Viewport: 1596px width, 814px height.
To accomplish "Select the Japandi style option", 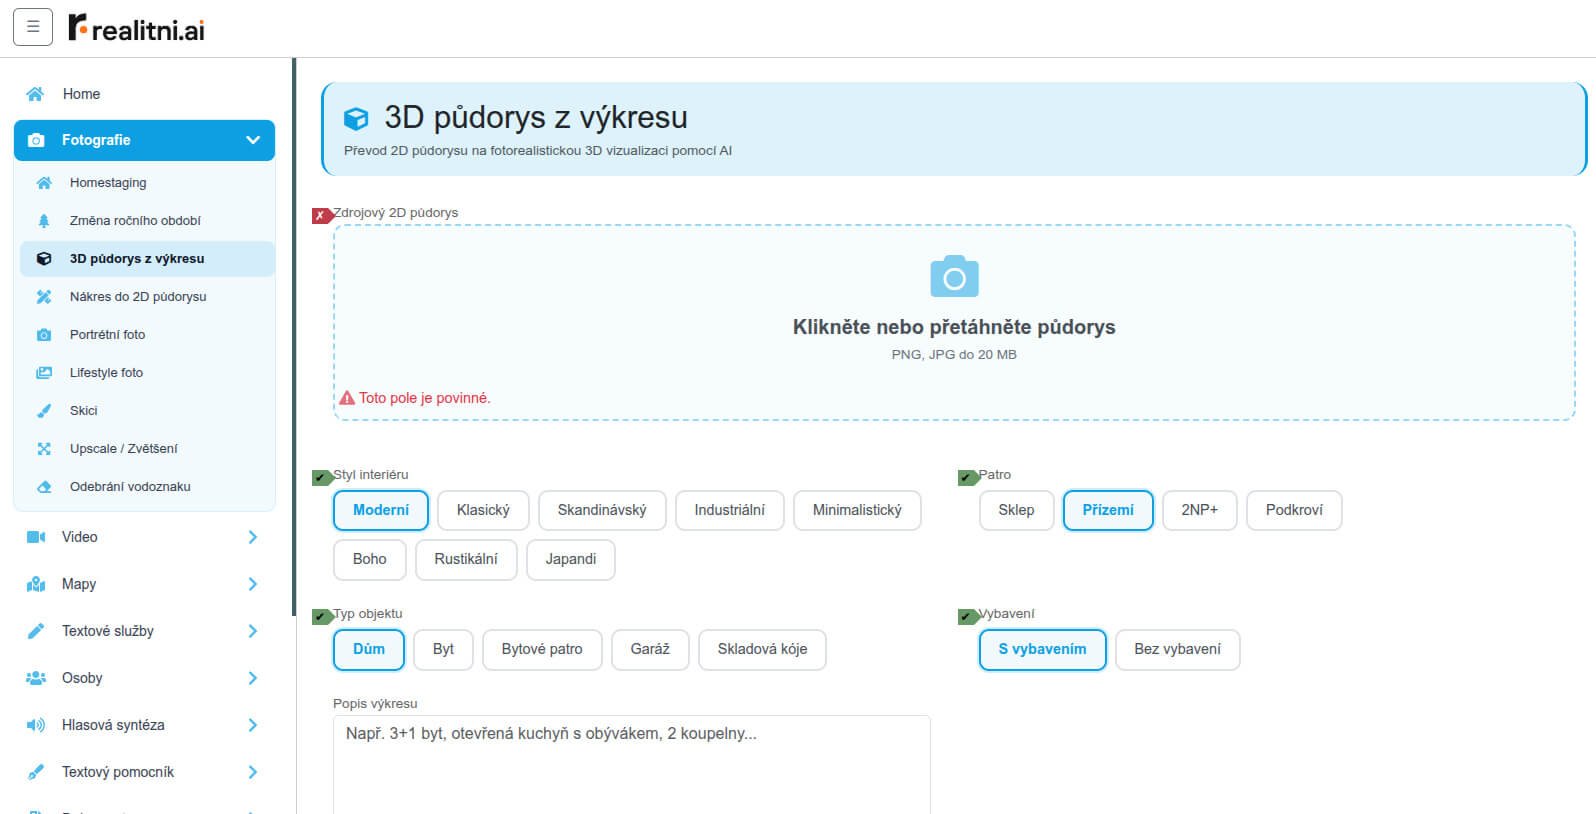I will point(571,559).
